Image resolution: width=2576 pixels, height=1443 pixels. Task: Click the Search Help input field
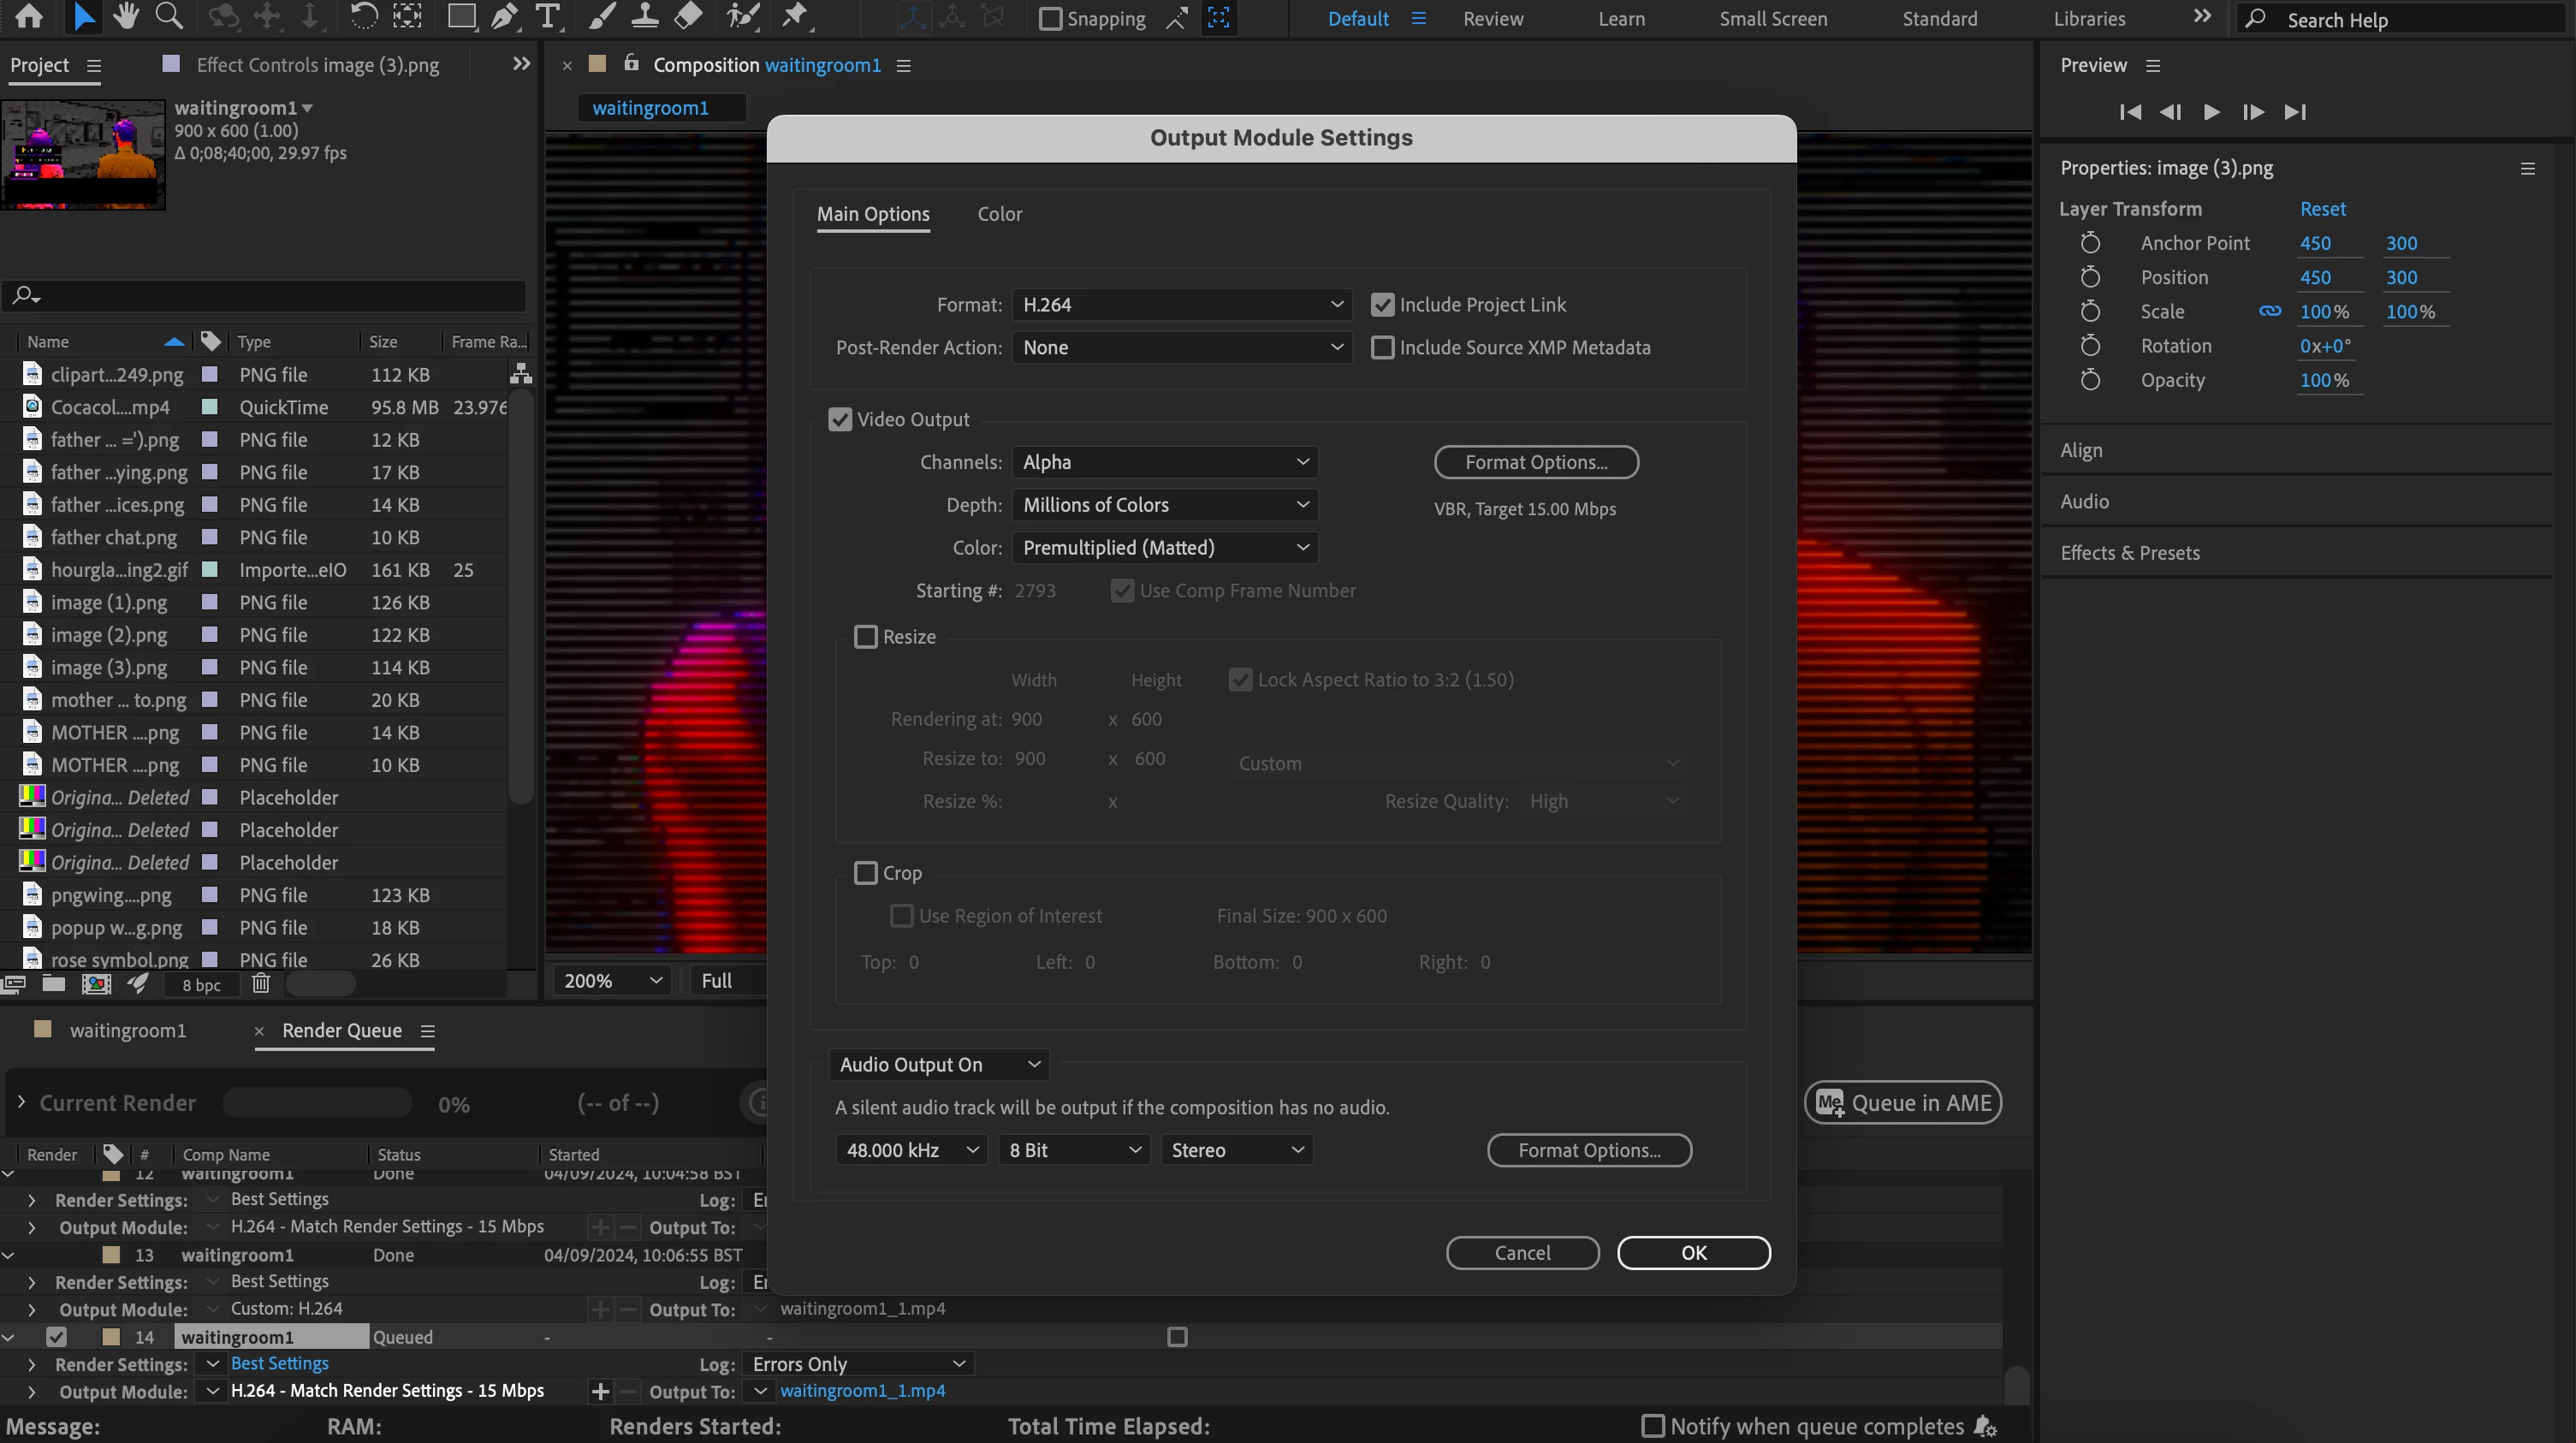(2400, 20)
